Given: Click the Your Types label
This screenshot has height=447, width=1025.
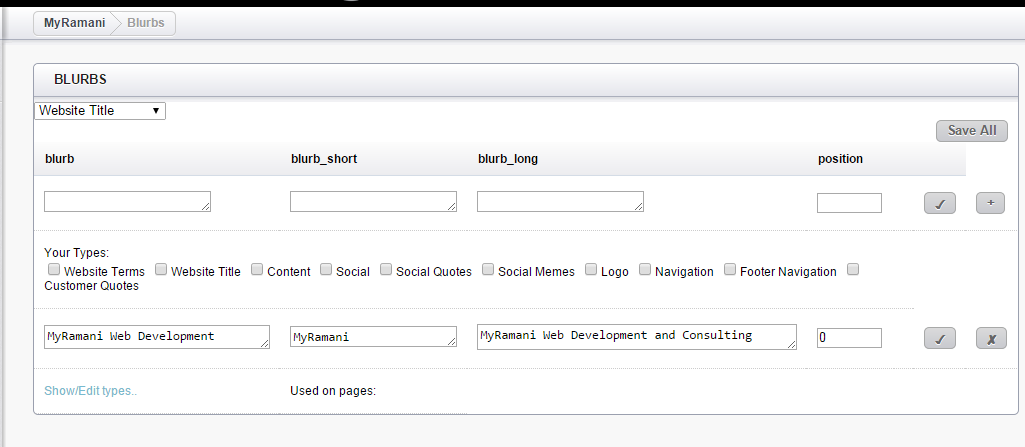Looking at the screenshot, I should (x=76, y=253).
